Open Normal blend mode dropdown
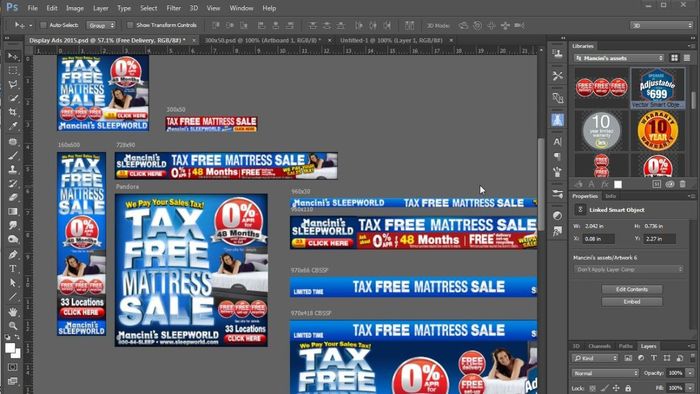 click(x=605, y=373)
